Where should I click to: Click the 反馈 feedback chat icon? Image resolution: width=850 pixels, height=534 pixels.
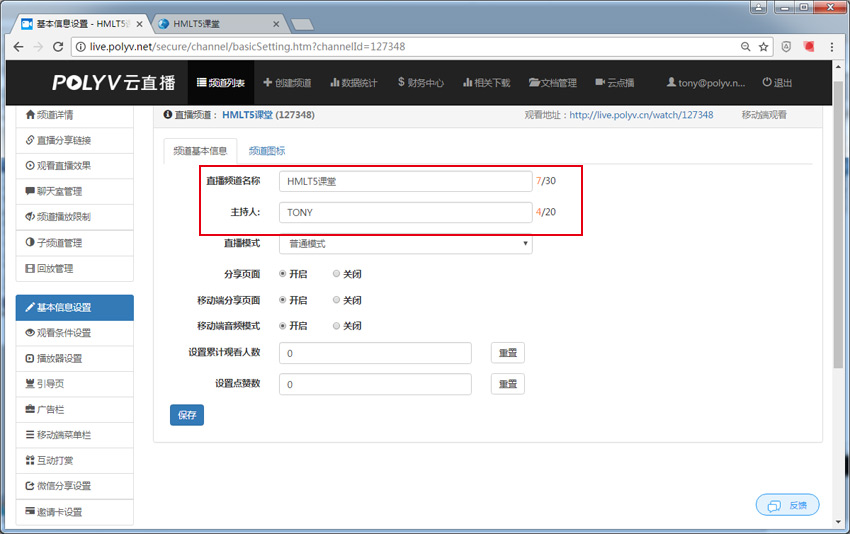[774, 505]
